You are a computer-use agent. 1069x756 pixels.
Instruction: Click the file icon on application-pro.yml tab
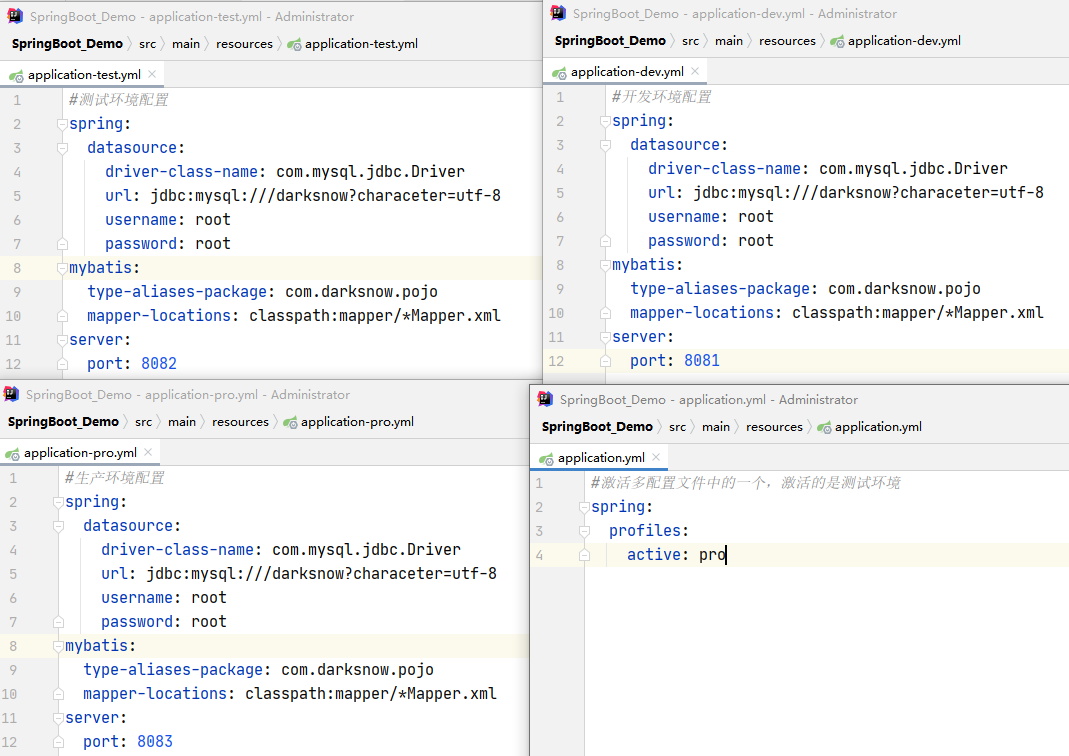[x=12, y=454]
